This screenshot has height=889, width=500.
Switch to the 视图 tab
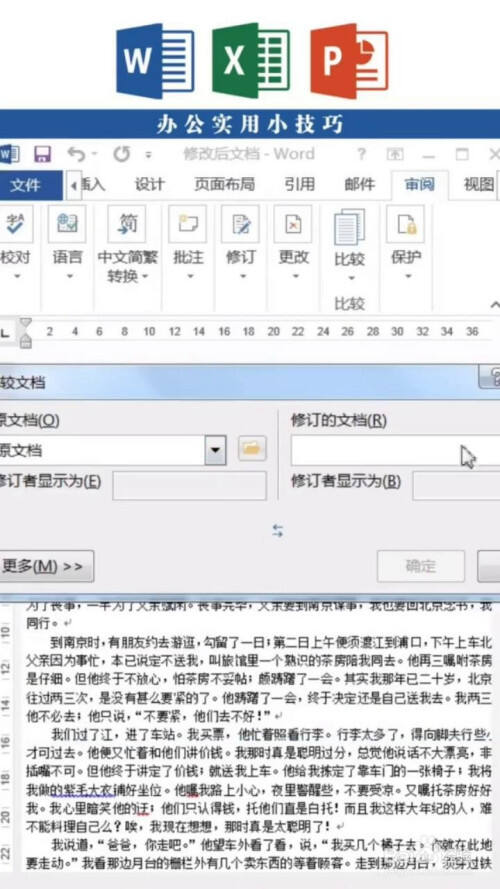(478, 184)
